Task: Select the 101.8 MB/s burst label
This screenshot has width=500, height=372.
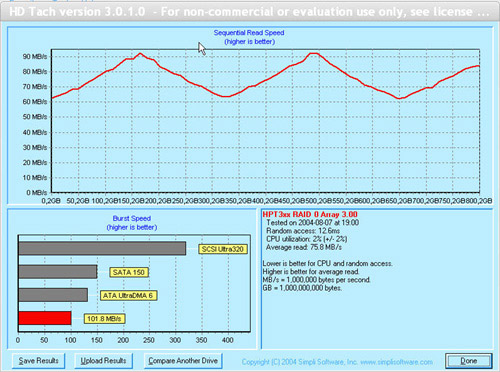Action: [104, 319]
